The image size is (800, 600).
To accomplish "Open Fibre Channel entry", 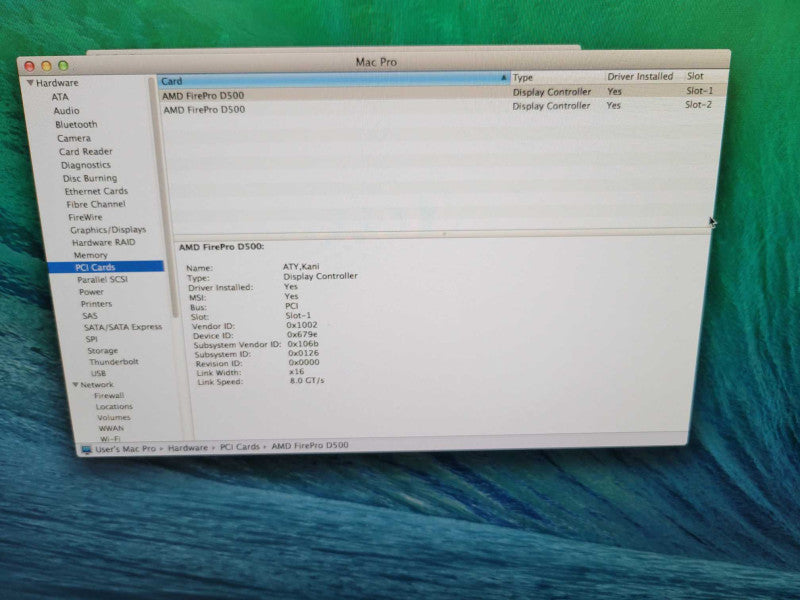I will 96,204.
